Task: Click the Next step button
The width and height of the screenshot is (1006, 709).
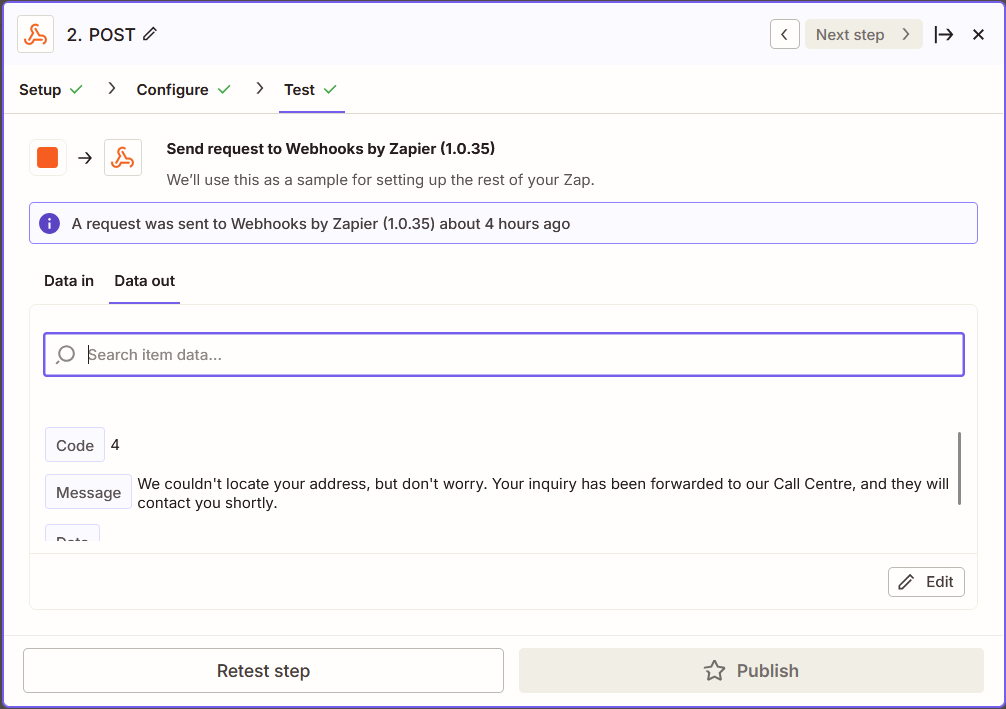Action: click(x=863, y=34)
